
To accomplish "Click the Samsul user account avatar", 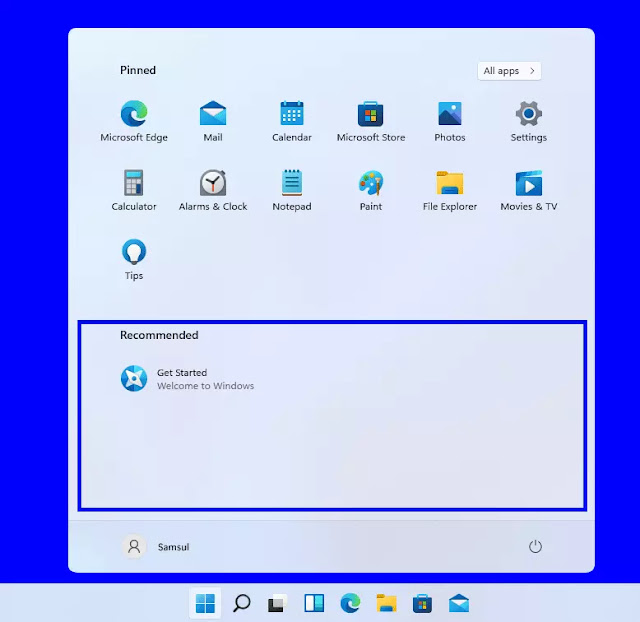I will [x=134, y=546].
